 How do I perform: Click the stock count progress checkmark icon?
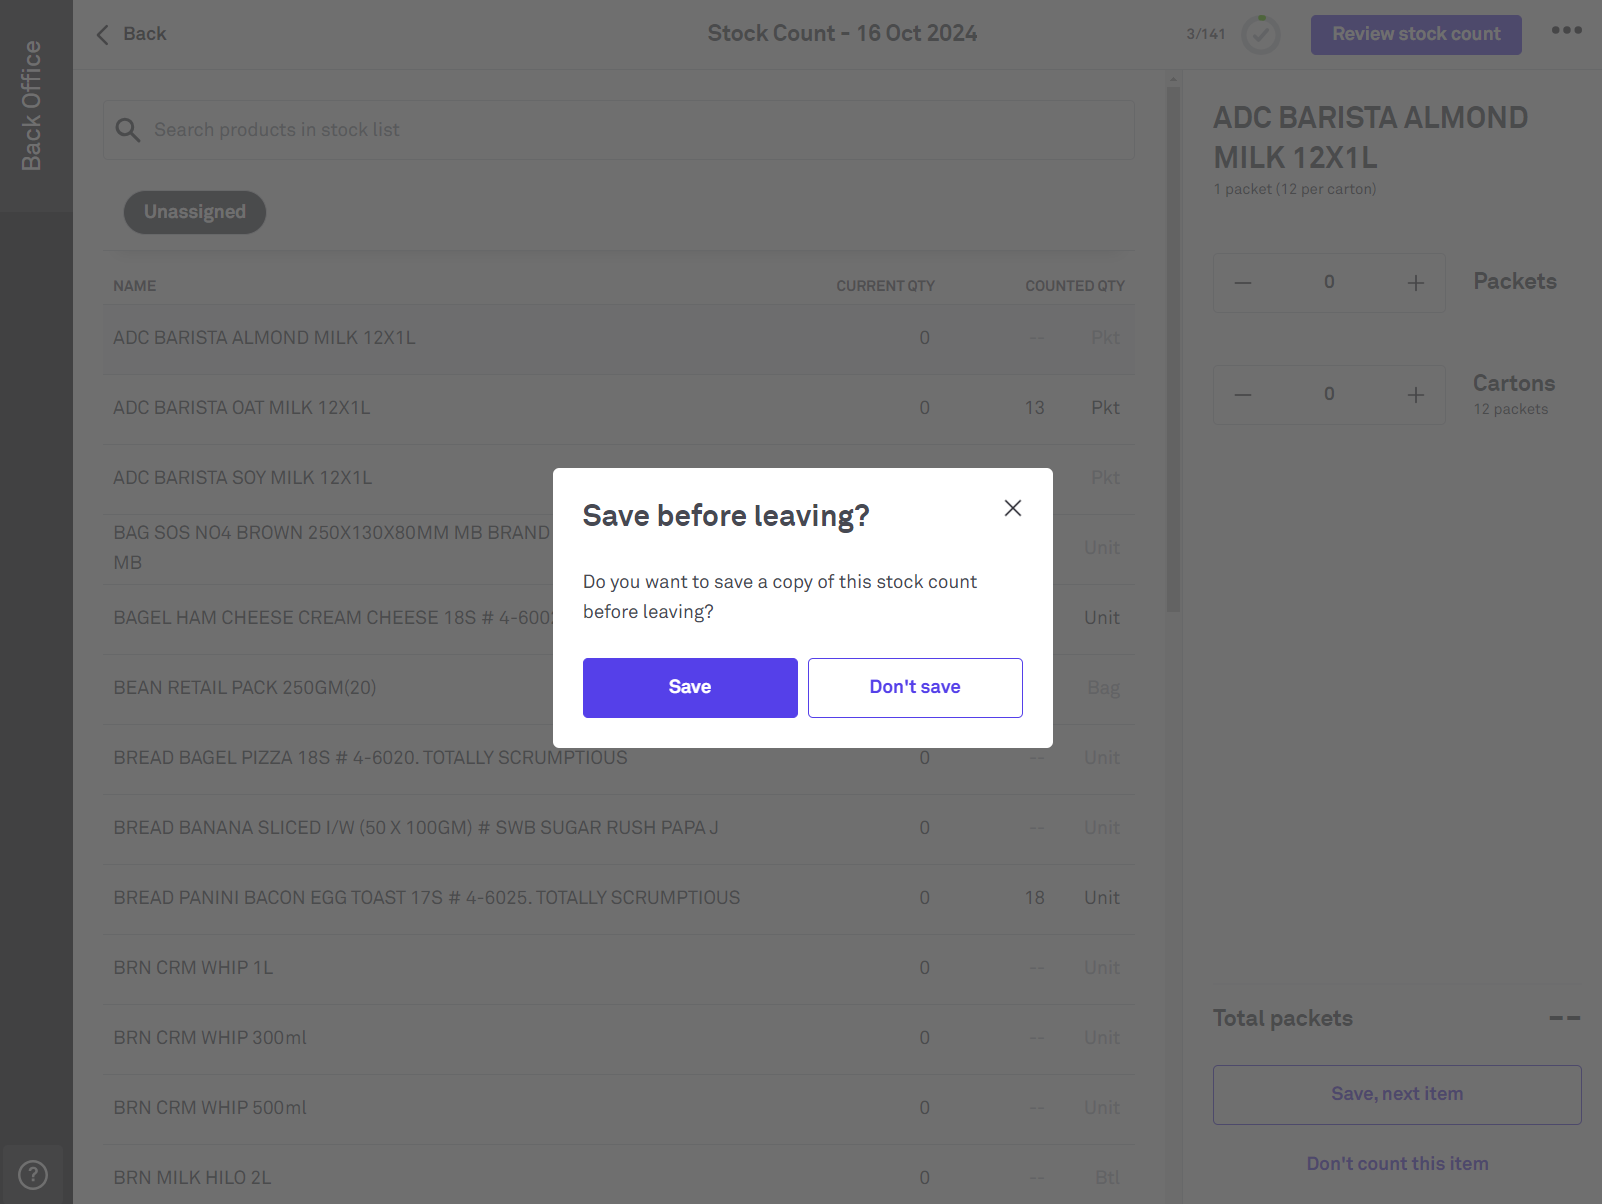coord(1260,35)
